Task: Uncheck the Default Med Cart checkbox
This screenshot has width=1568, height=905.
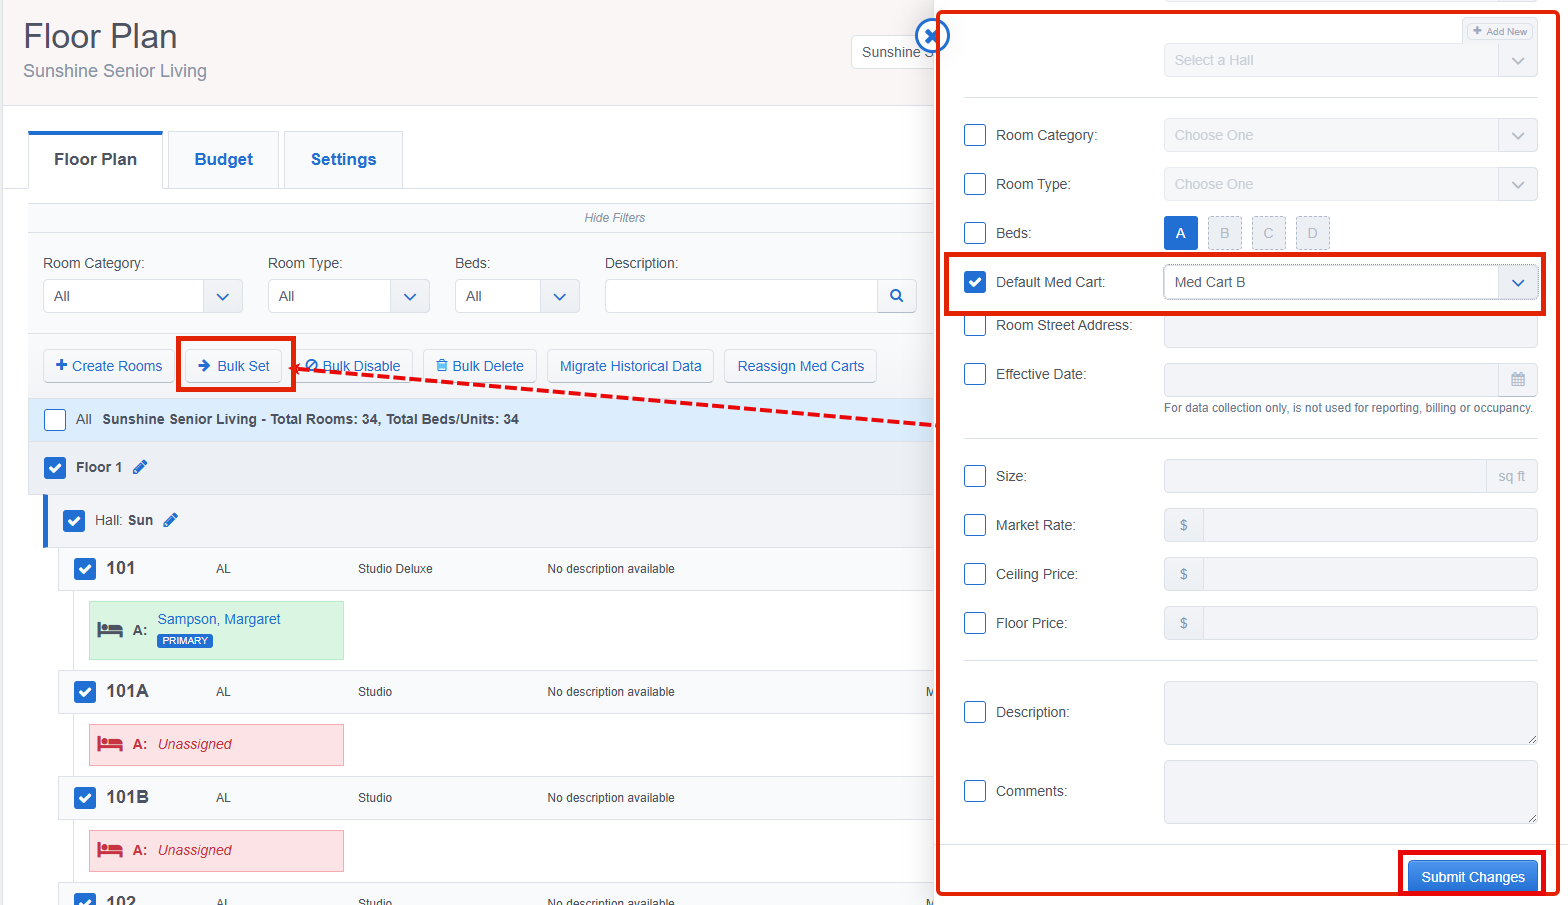Action: [975, 282]
